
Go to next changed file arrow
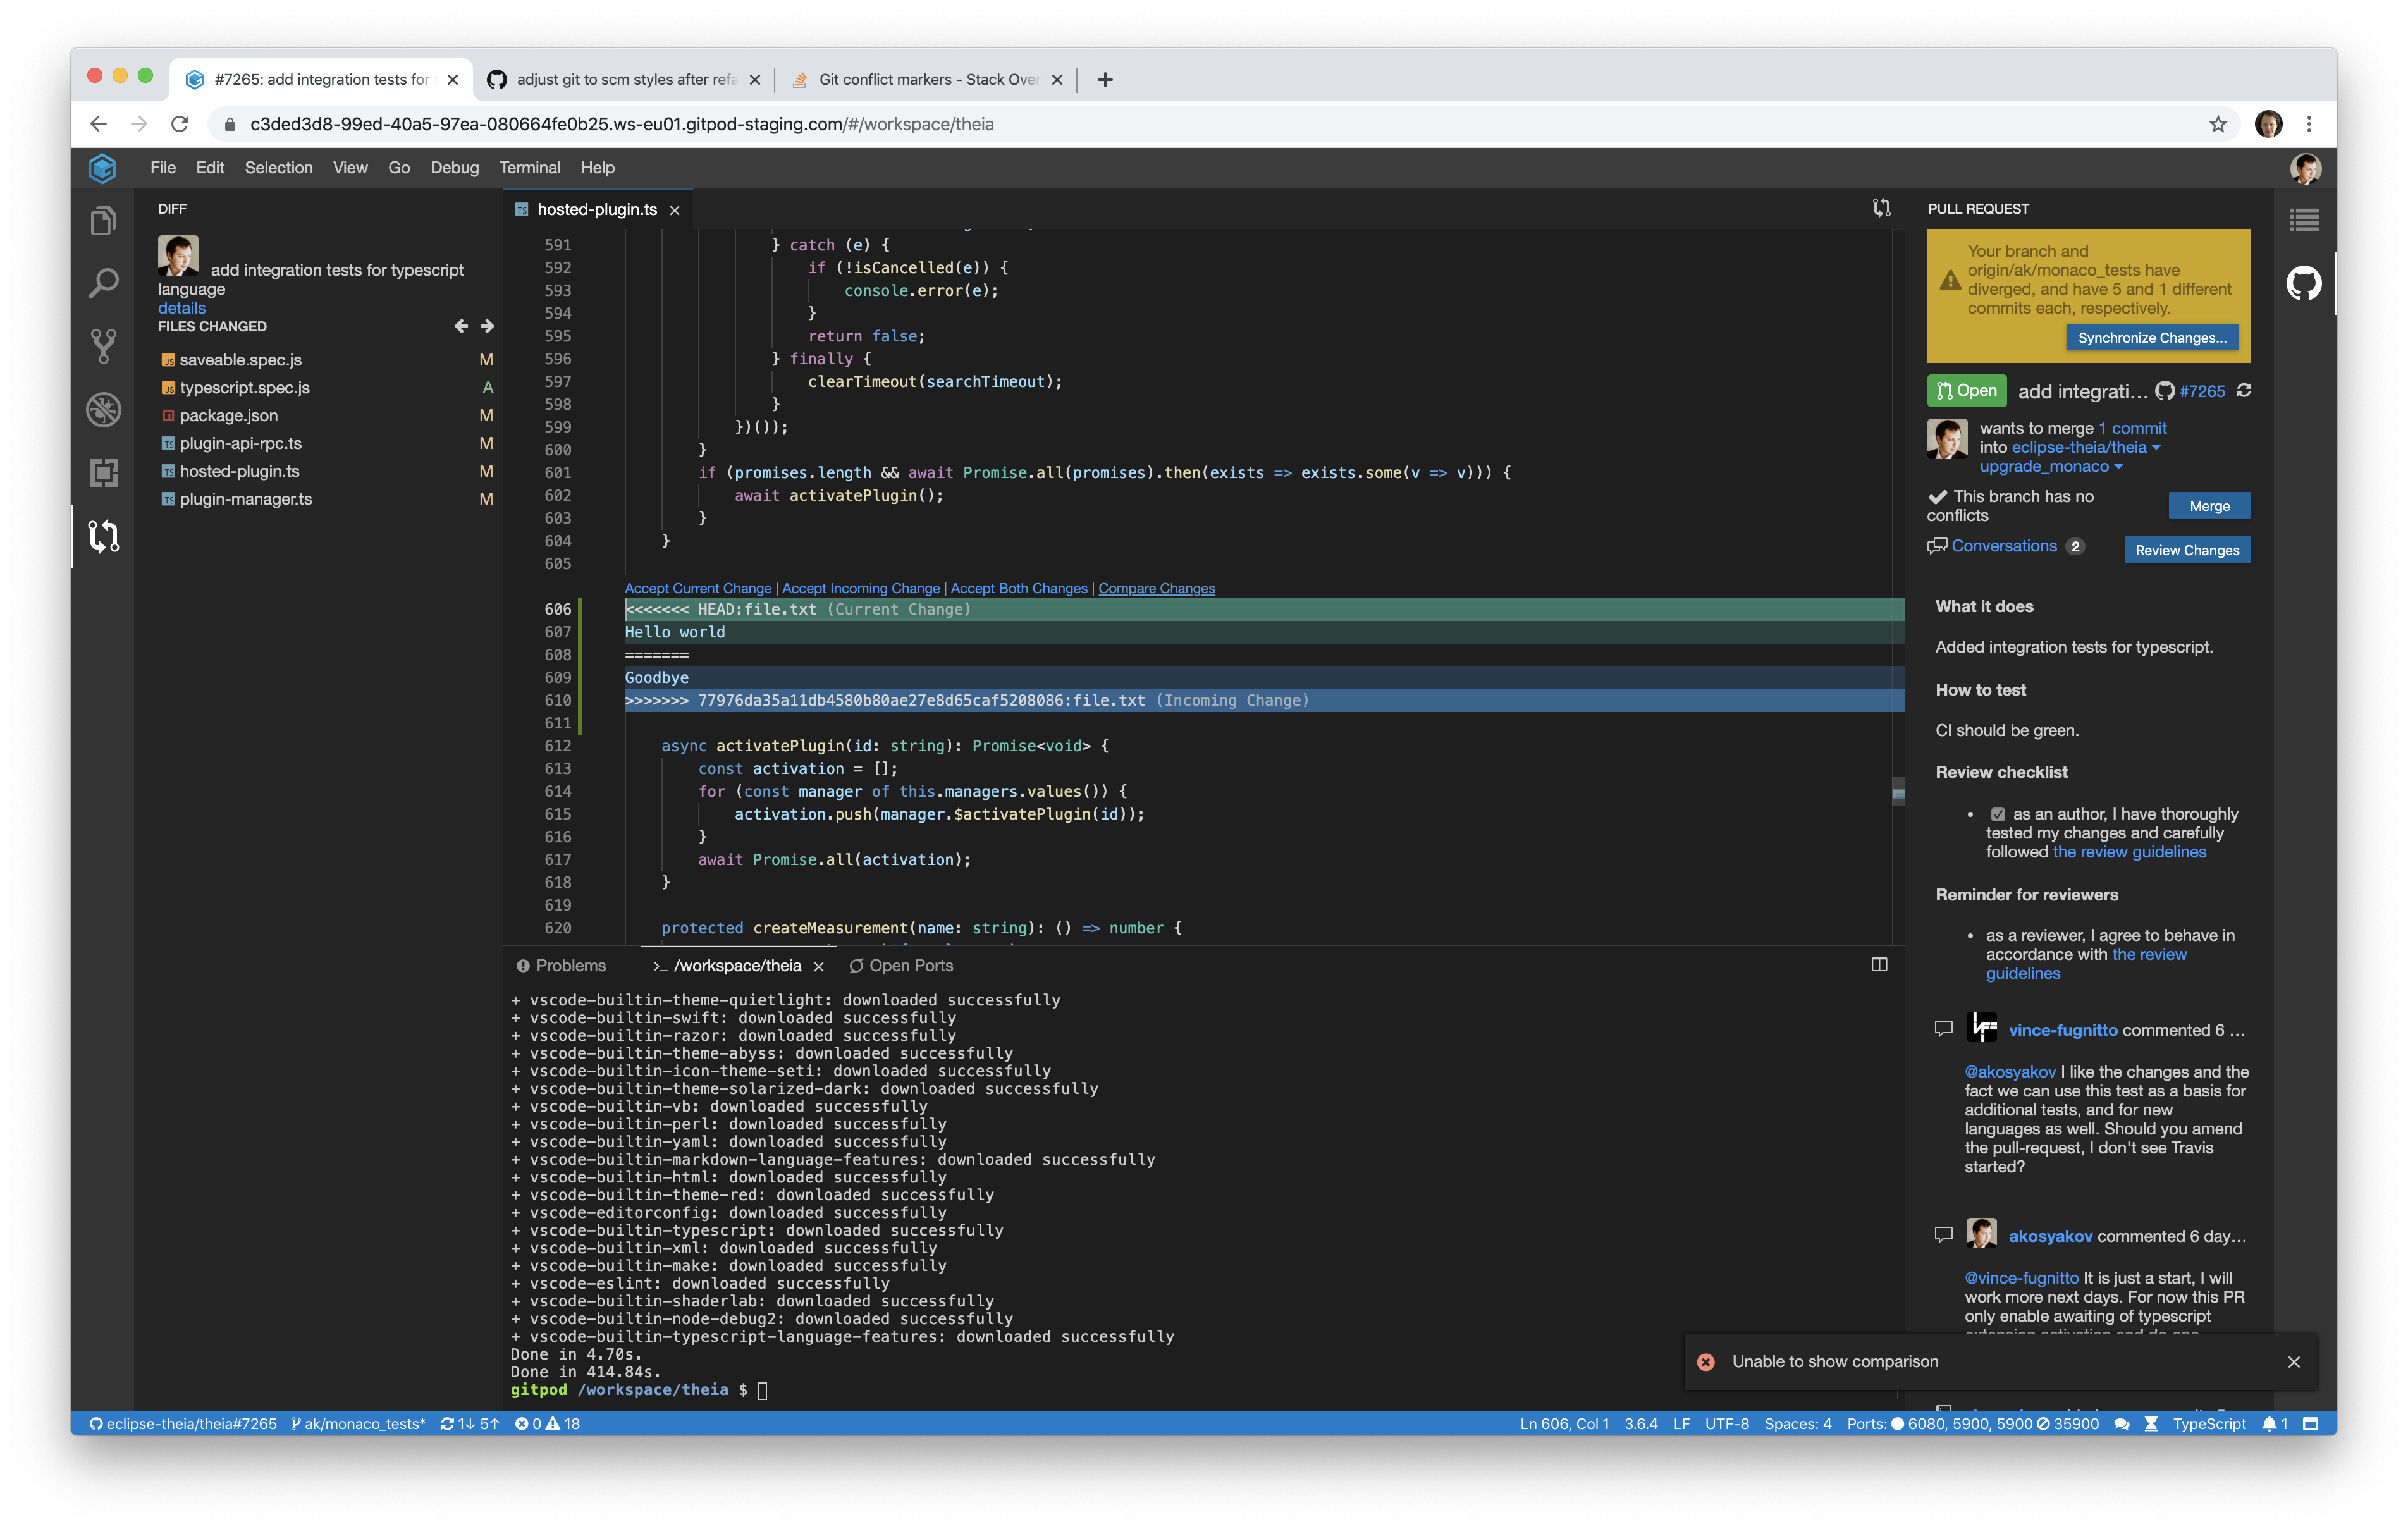[x=487, y=326]
